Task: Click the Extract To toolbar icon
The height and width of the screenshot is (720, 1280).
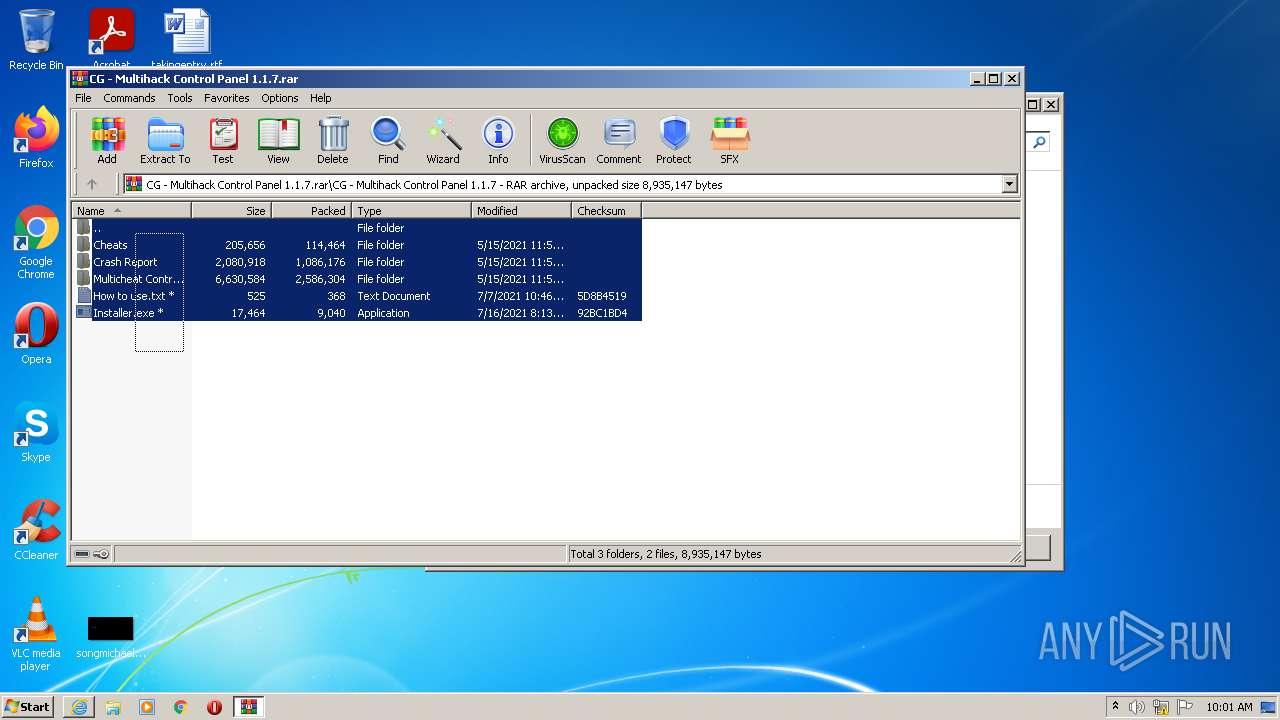Action: [x=165, y=141]
